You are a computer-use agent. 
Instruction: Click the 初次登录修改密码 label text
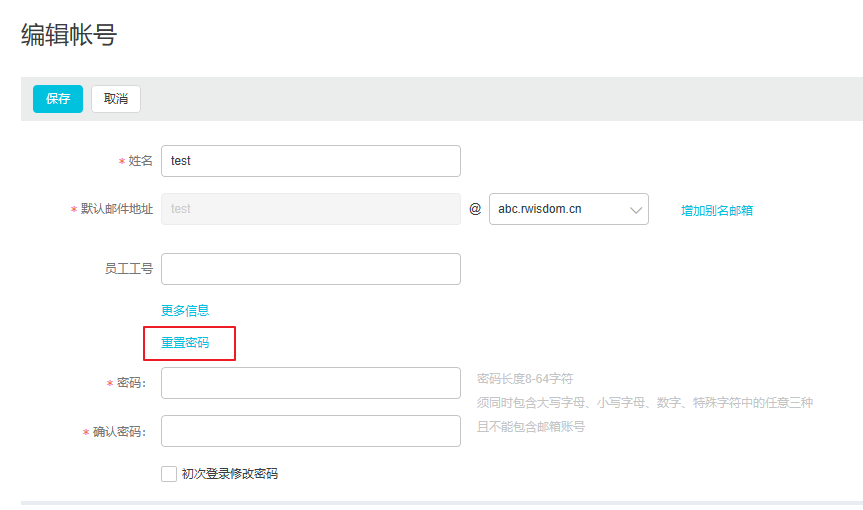pyautogui.click(x=229, y=474)
